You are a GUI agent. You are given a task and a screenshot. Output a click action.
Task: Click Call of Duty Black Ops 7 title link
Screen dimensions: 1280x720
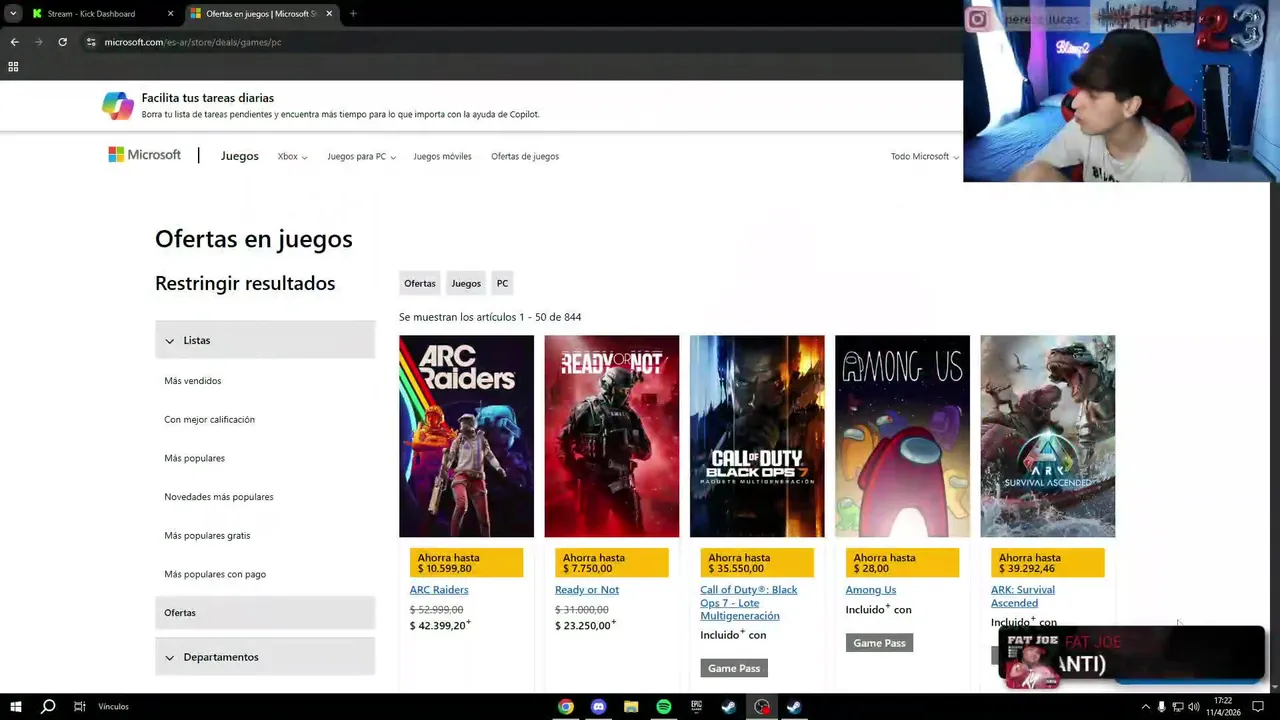click(749, 603)
